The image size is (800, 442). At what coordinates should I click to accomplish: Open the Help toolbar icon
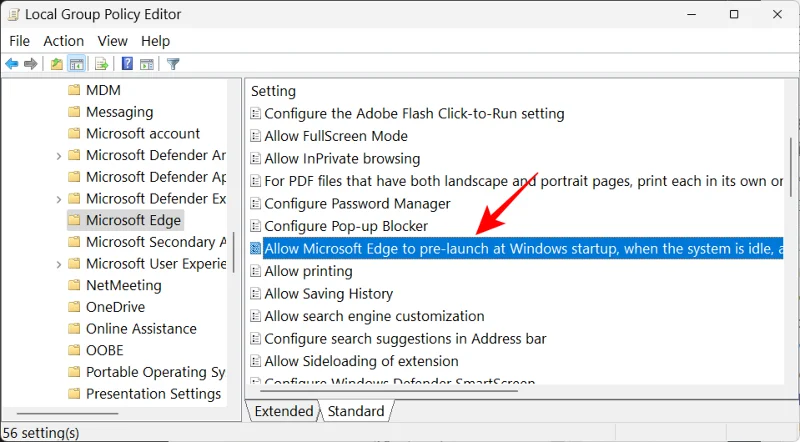(x=127, y=64)
